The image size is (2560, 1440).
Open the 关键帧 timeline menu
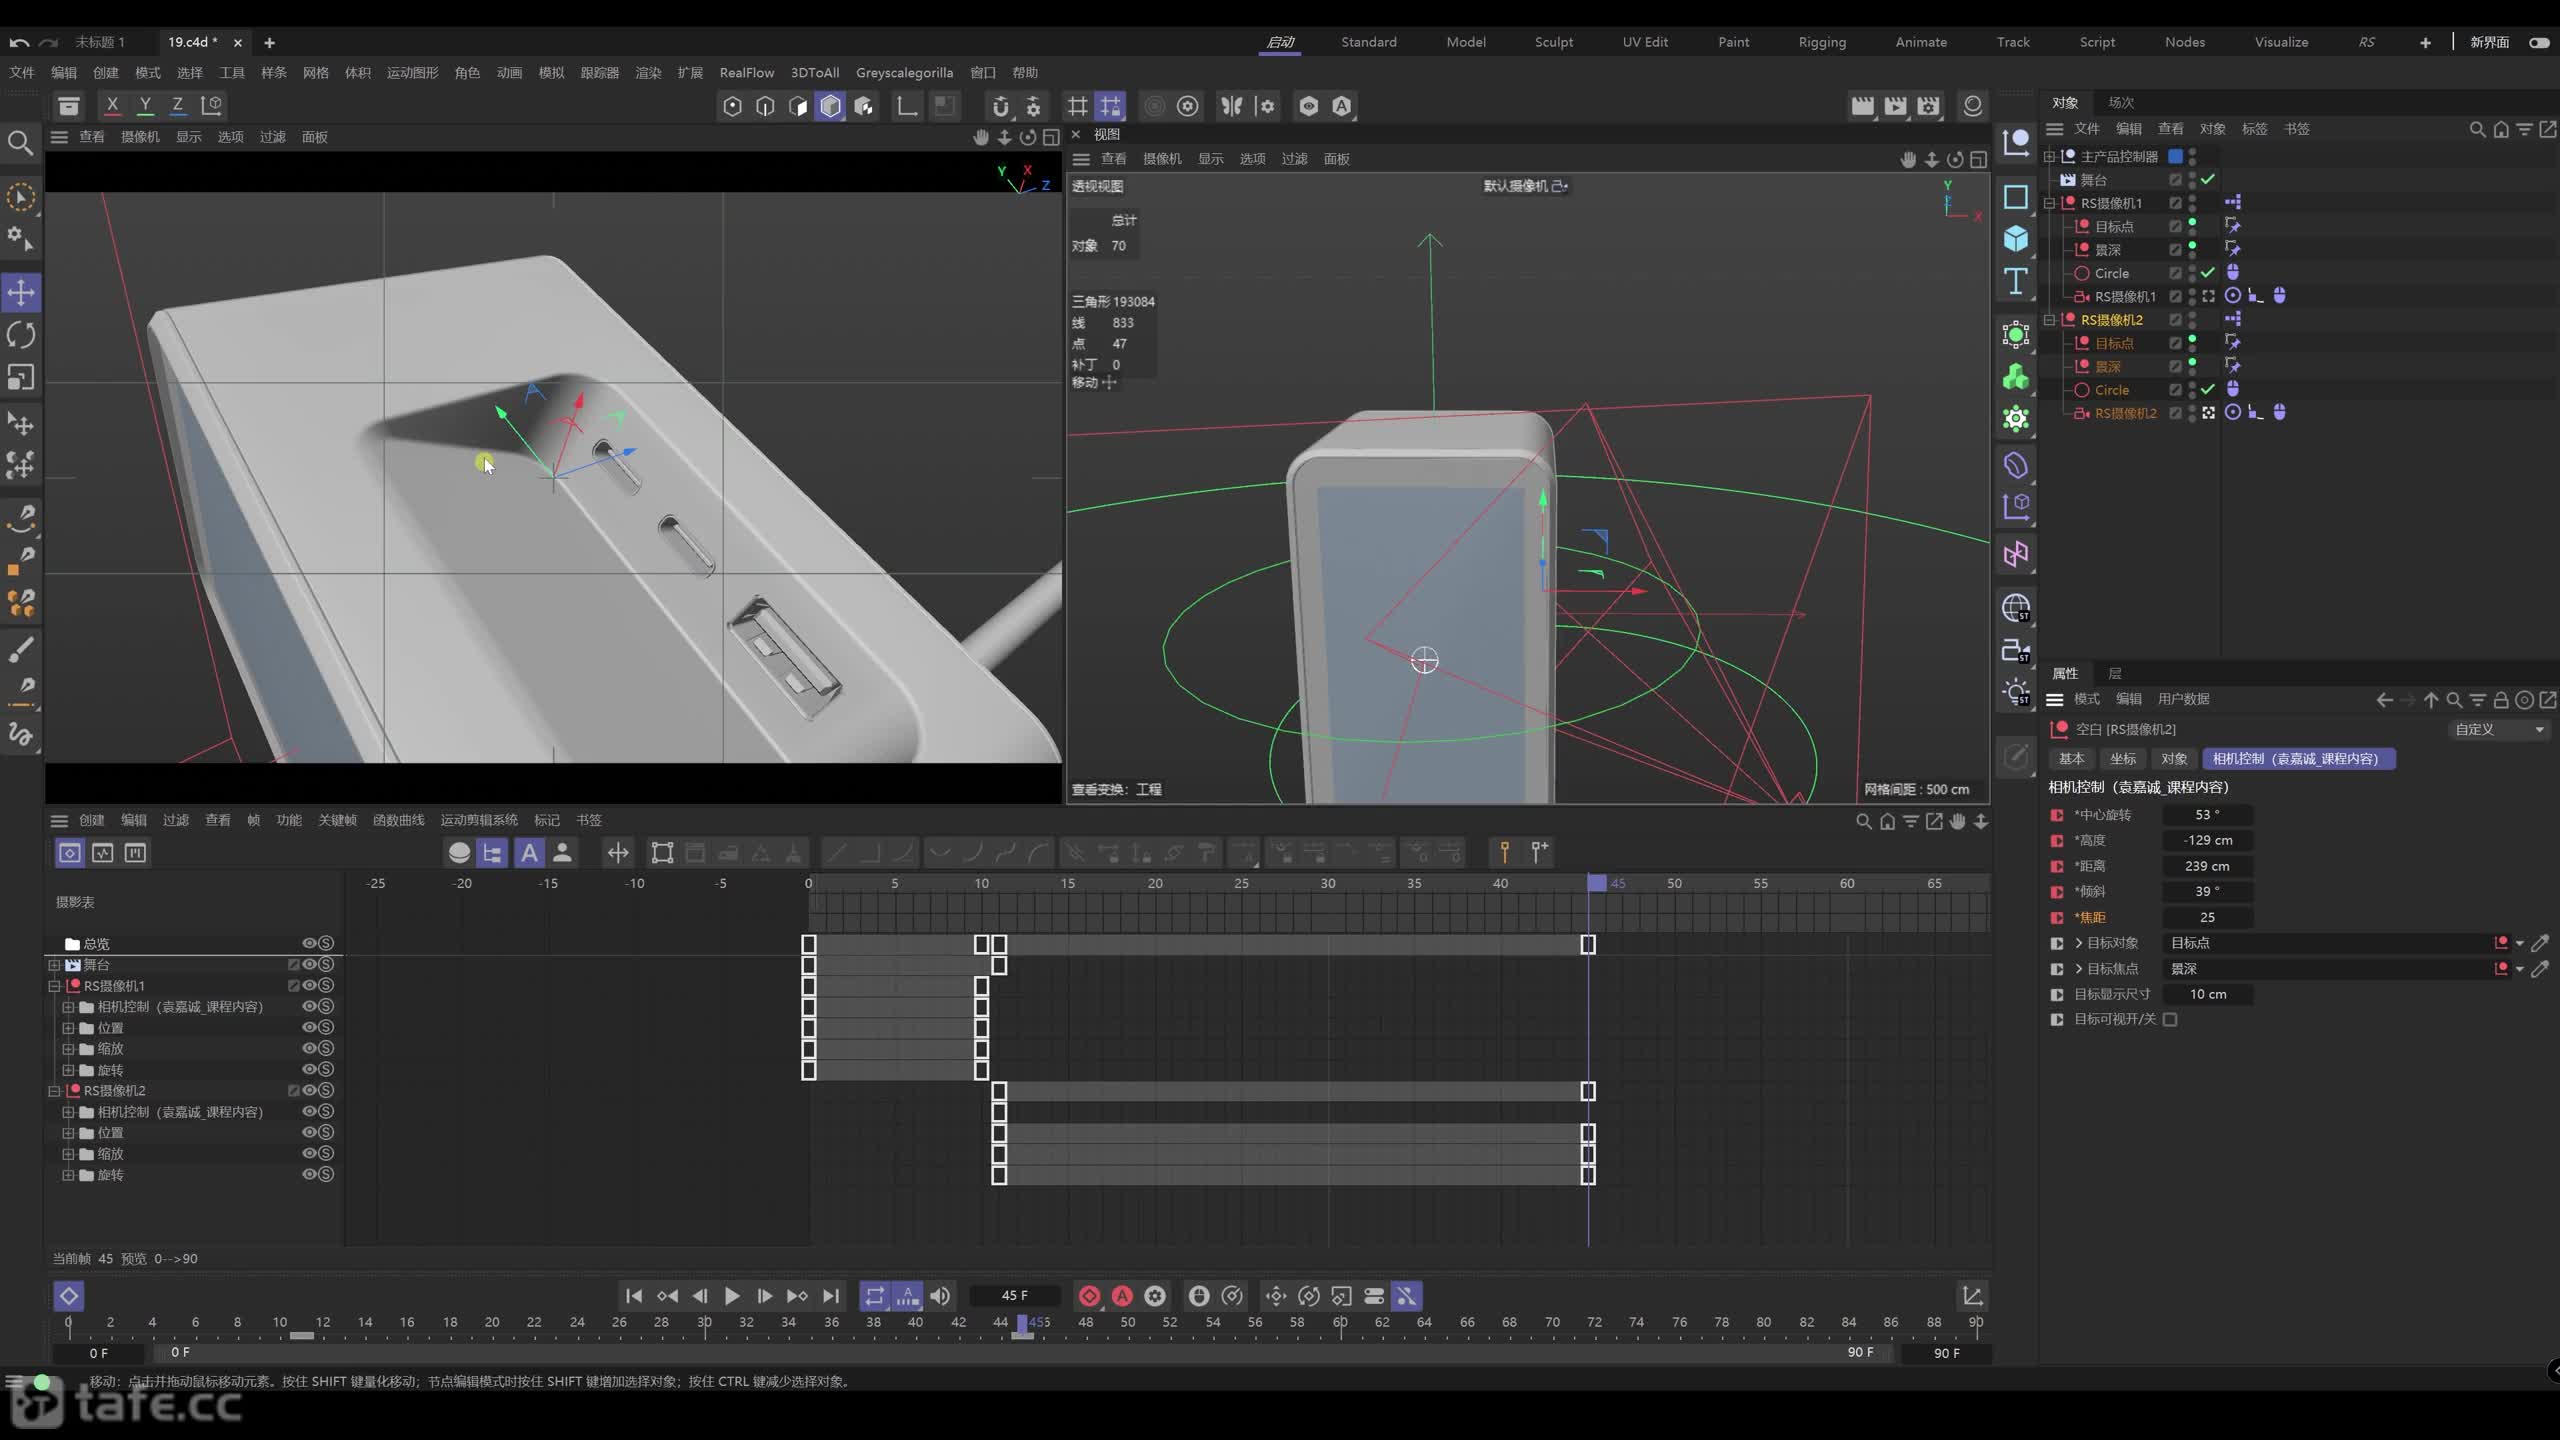(x=337, y=820)
